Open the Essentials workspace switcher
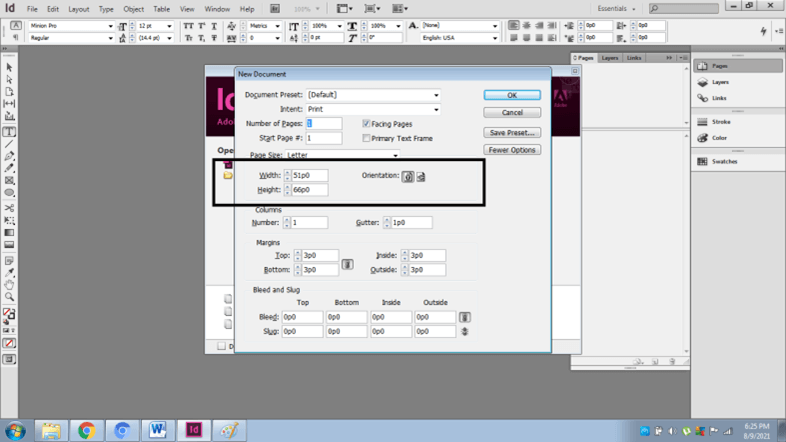Image resolution: width=786 pixels, height=442 pixels. click(617, 9)
